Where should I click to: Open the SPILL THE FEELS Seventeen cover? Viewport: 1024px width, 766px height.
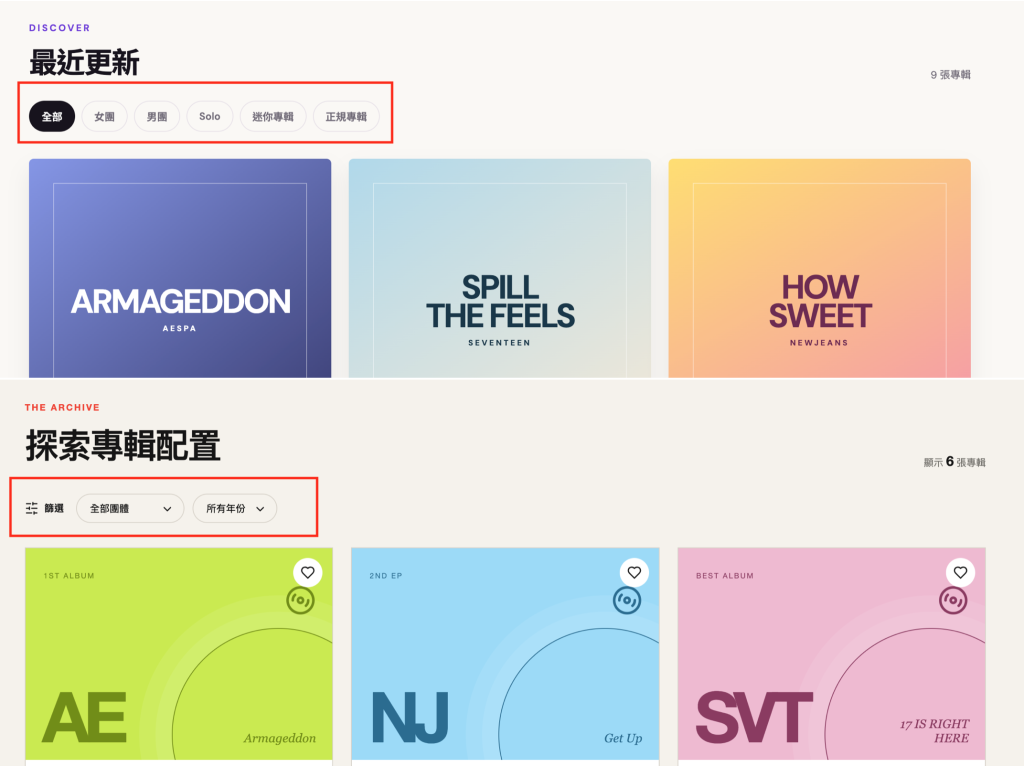(500, 268)
